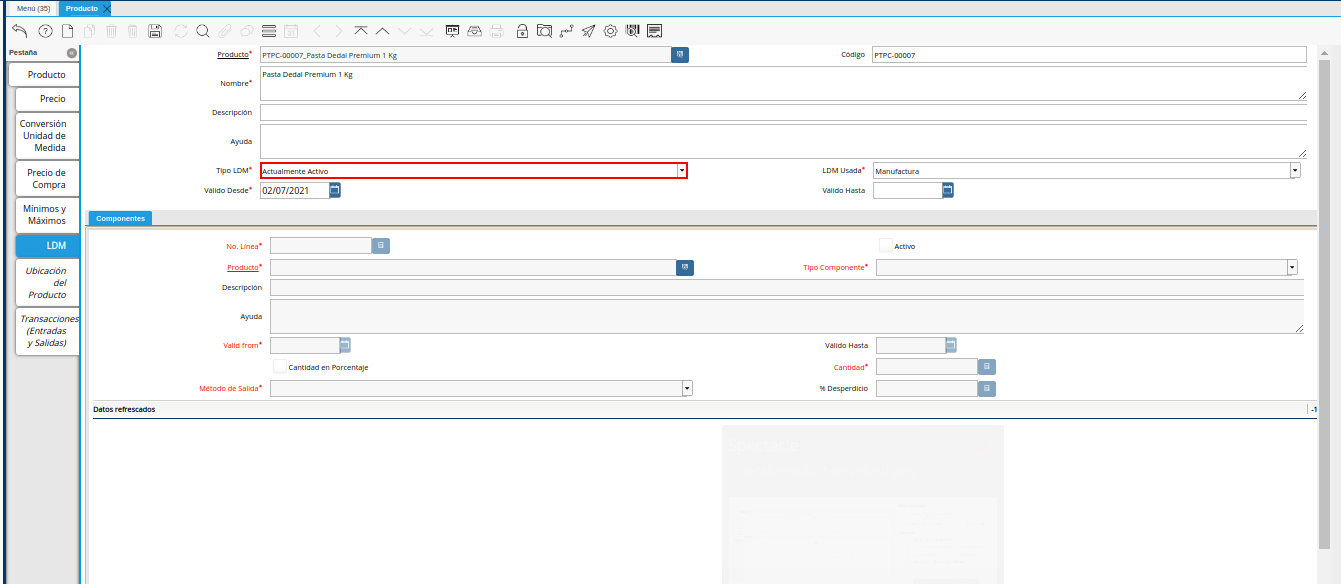Open the Chat bubble icon
Viewport: 1341px width, 584px height.
point(246,31)
